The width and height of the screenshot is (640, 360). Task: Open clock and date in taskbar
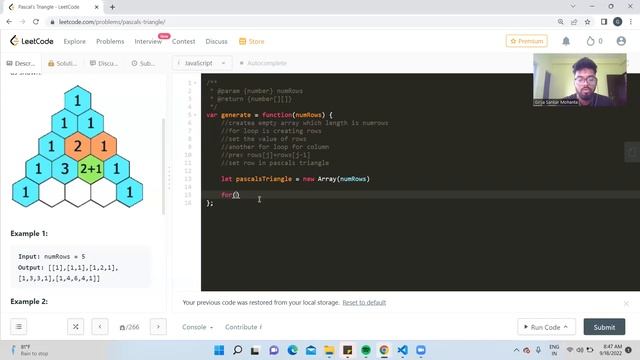click(x=610, y=350)
